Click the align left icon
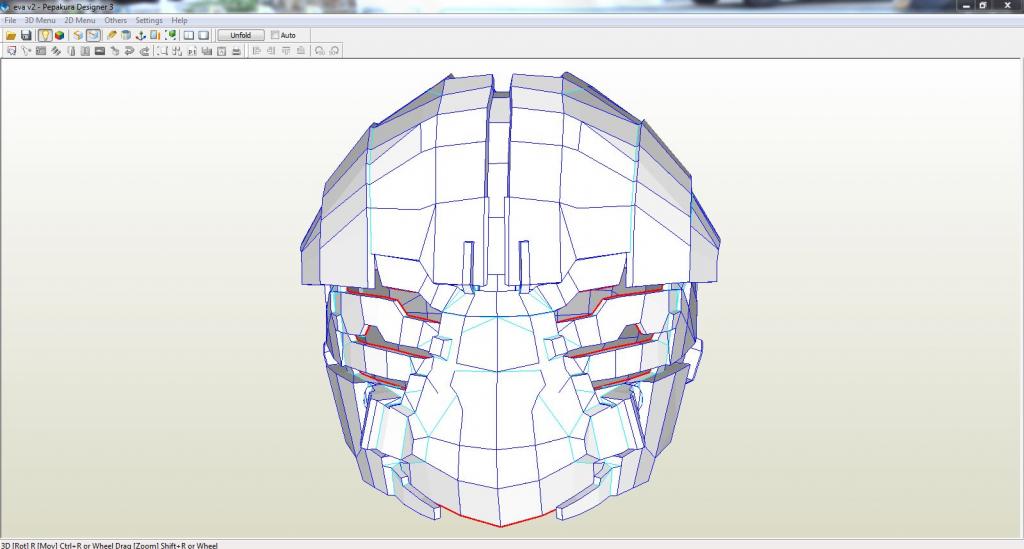Image resolution: width=1024 pixels, height=549 pixels. (x=257, y=51)
